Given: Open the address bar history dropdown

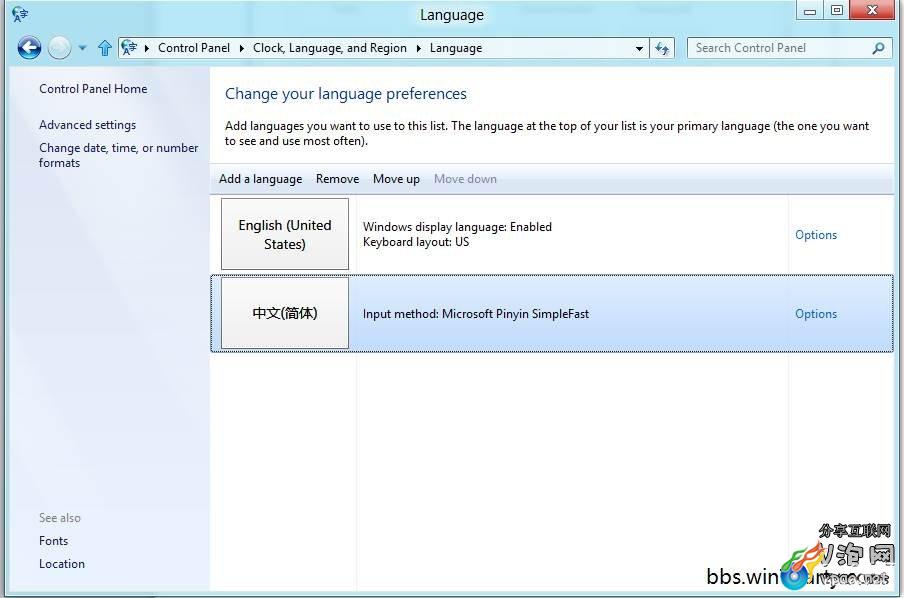Looking at the screenshot, I should pos(639,48).
